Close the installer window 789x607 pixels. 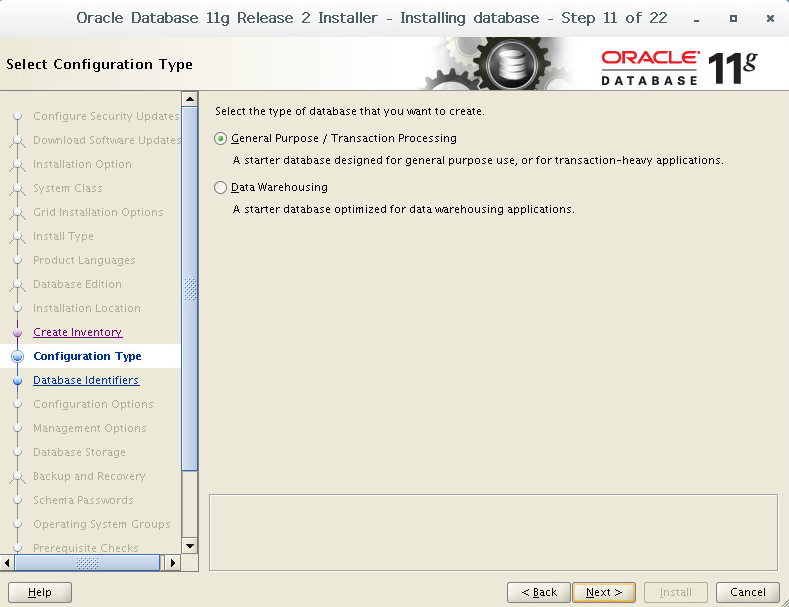coord(770,19)
